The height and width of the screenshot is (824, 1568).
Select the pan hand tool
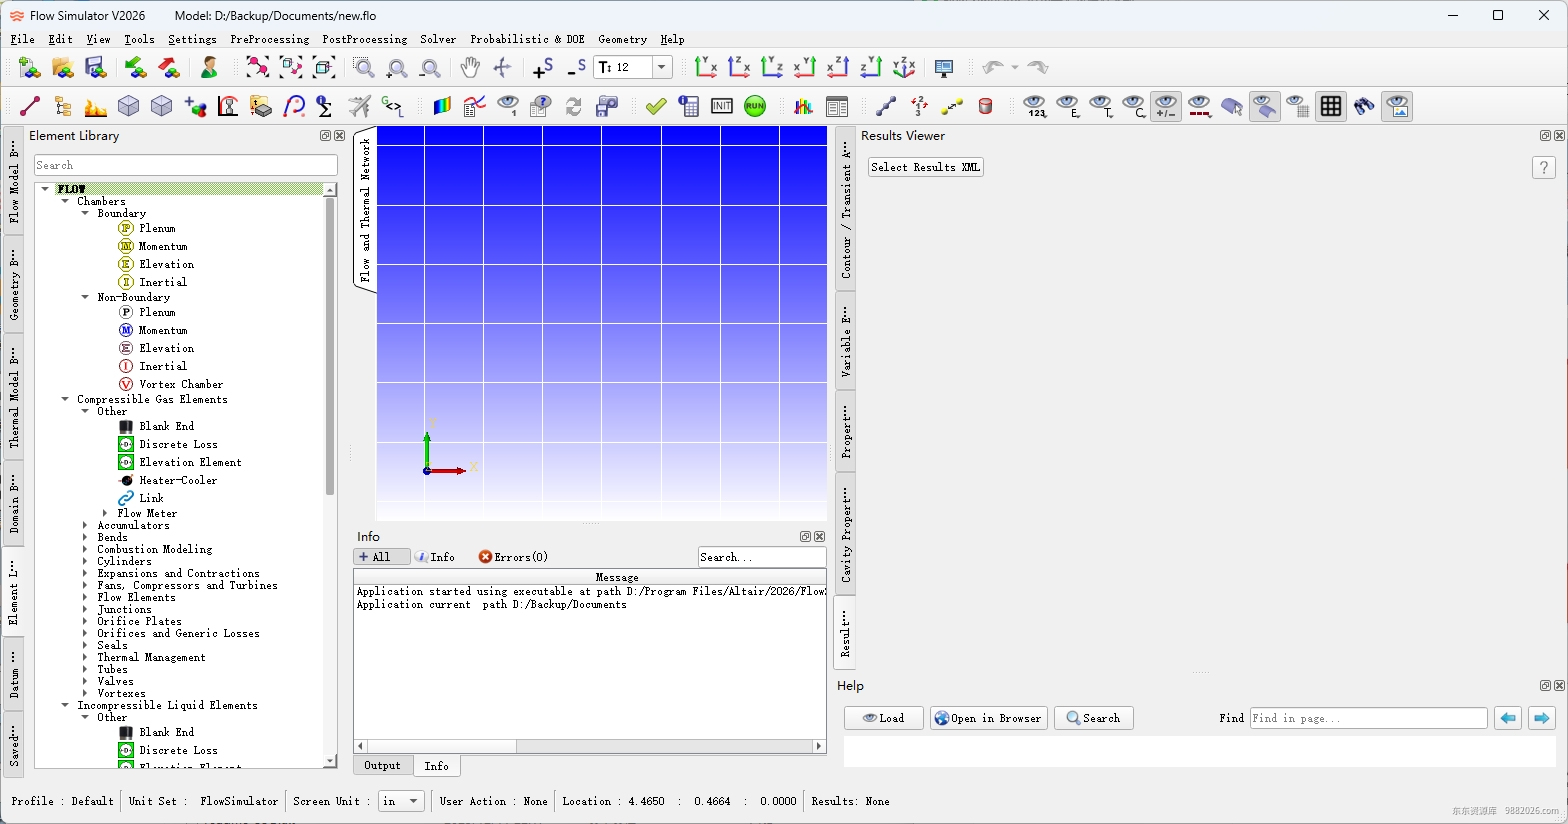pos(469,68)
